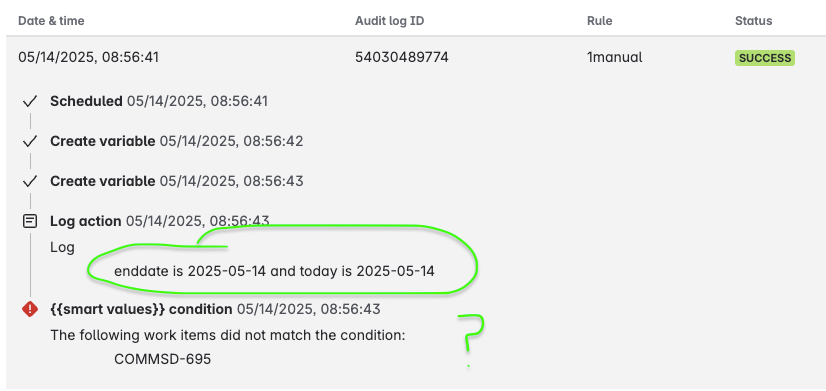This screenshot has height=391, width=826.
Task: Click the first Create variable checkmark icon
Action: 30,141
